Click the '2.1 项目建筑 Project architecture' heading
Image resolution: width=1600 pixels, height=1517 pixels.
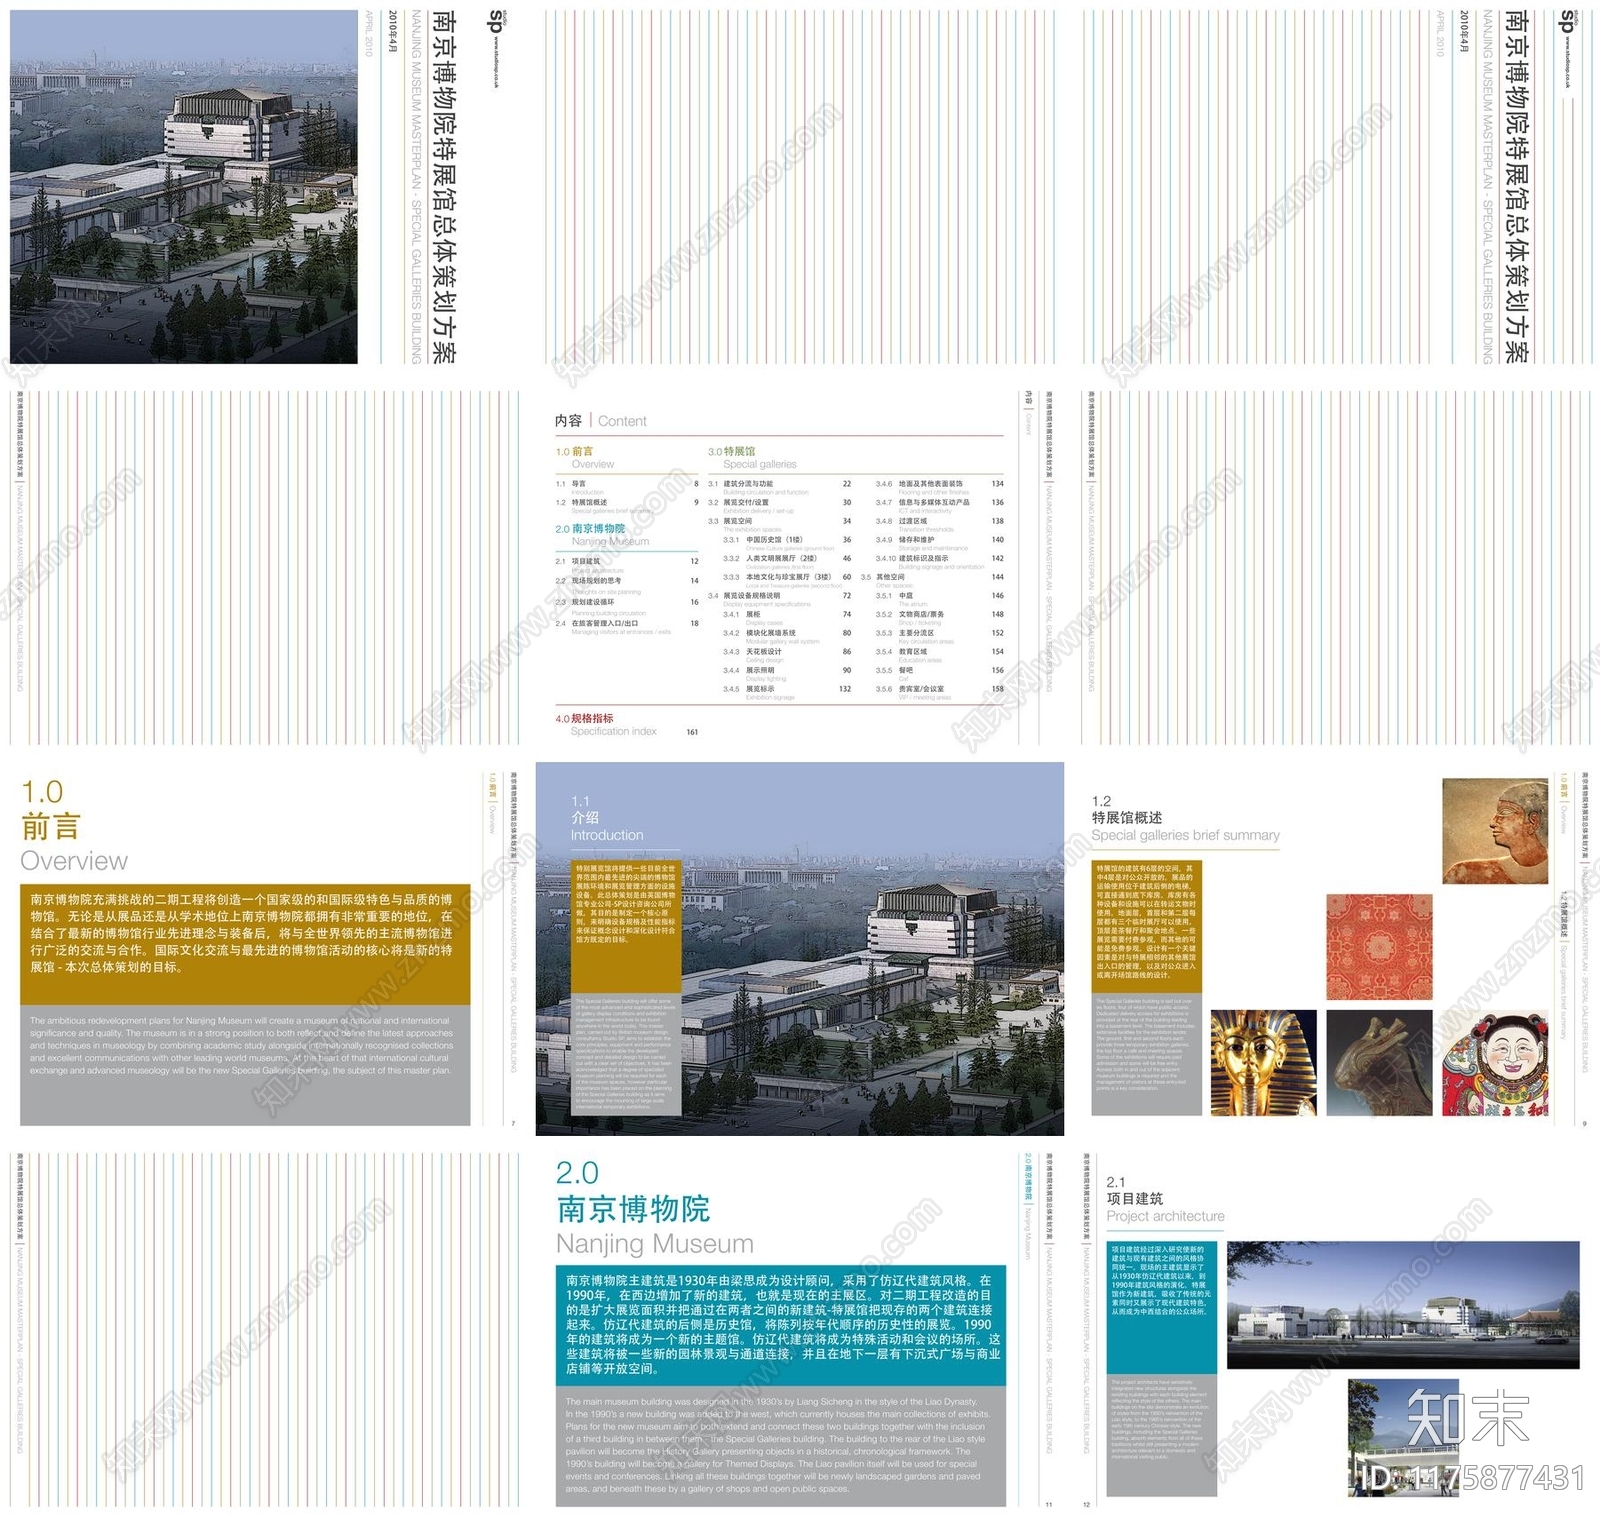pyautogui.click(x=1165, y=1199)
